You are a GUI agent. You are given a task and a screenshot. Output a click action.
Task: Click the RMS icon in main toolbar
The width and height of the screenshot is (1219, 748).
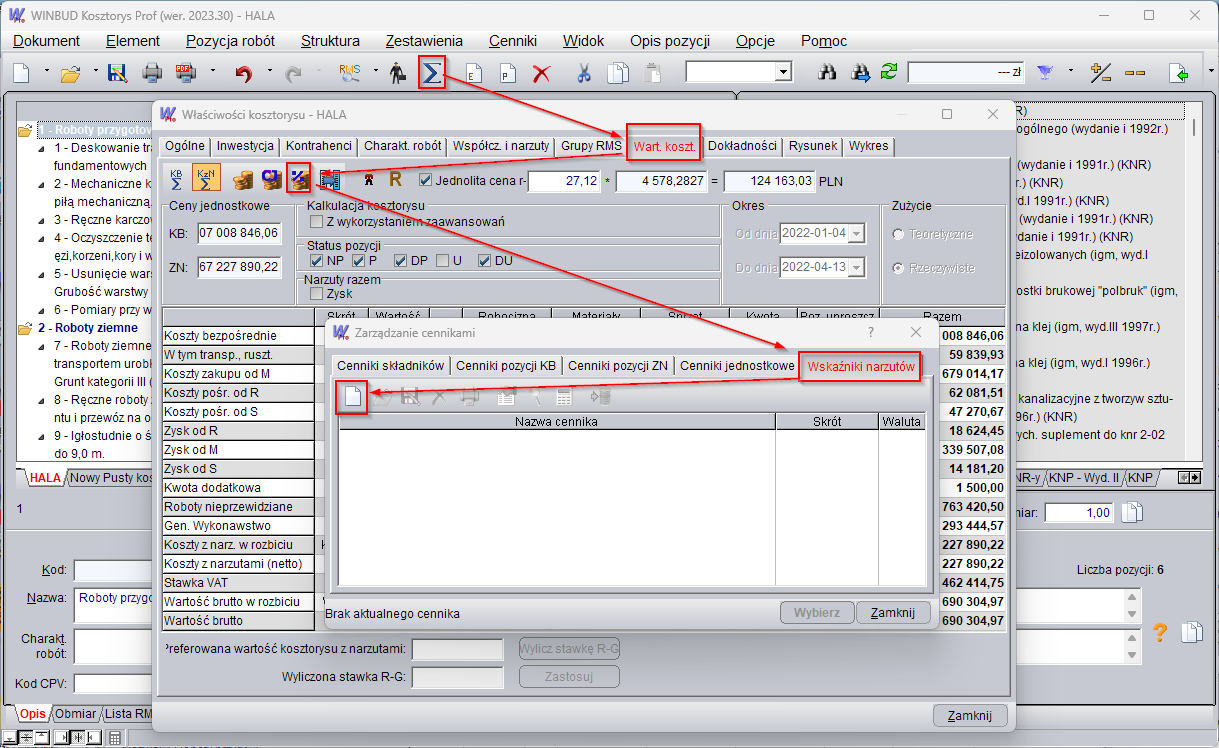coord(349,72)
